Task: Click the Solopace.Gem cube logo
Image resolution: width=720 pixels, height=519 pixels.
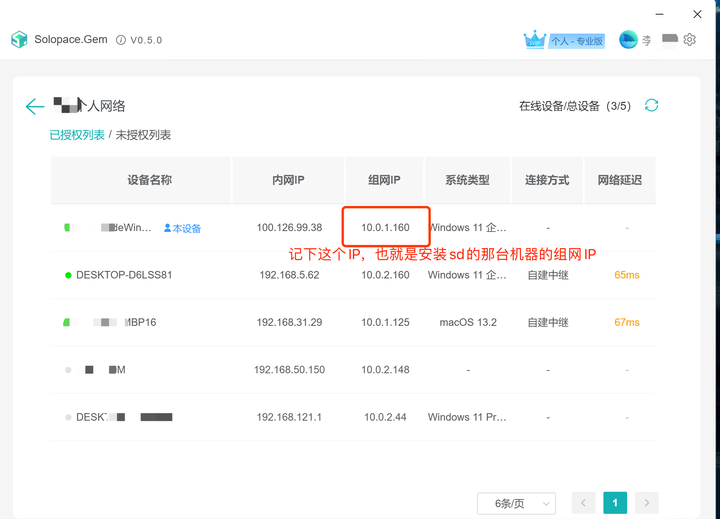Action: tap(19, 39)
